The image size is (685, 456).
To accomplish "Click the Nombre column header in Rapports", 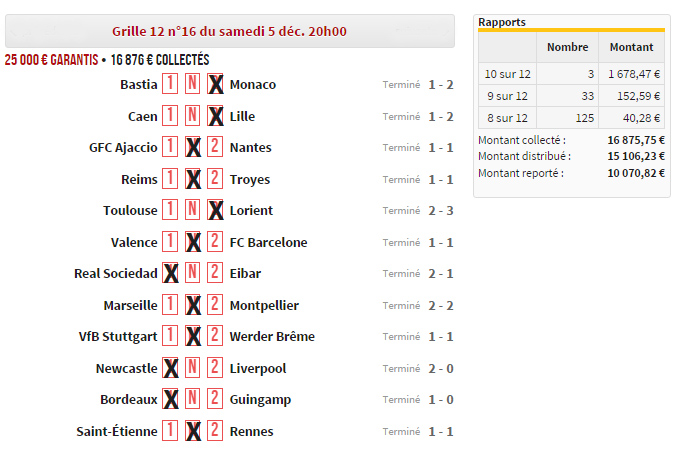I will [x=567, y=47].
